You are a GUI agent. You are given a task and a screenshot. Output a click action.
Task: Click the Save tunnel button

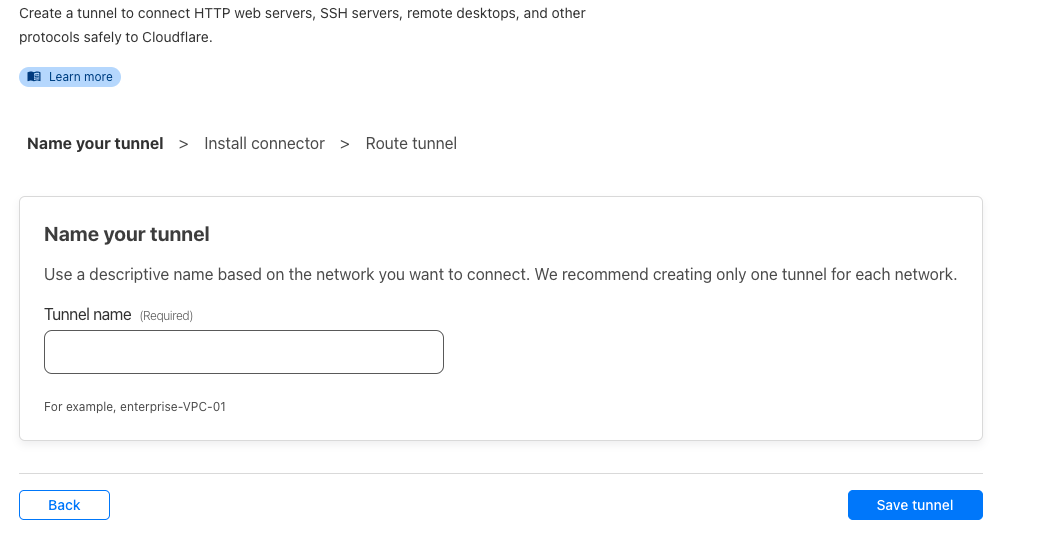pos(915,505)
